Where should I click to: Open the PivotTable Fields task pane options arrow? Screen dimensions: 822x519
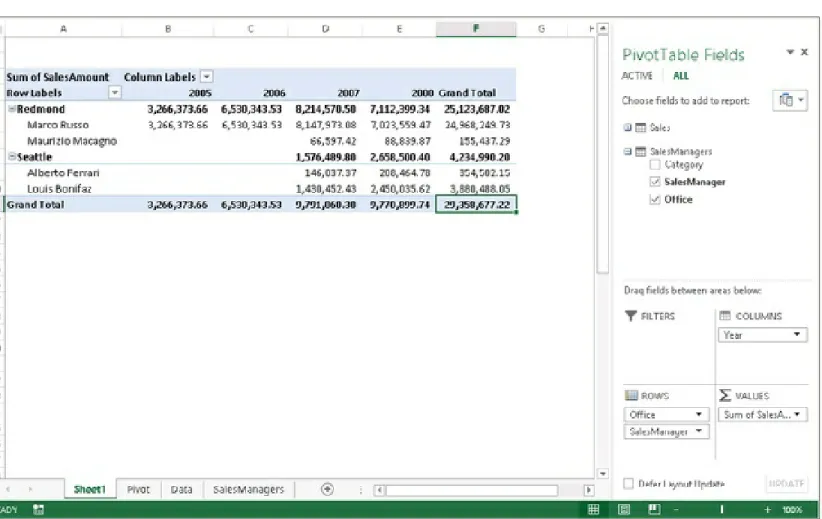pyautogui.click(x=790, y=52)
